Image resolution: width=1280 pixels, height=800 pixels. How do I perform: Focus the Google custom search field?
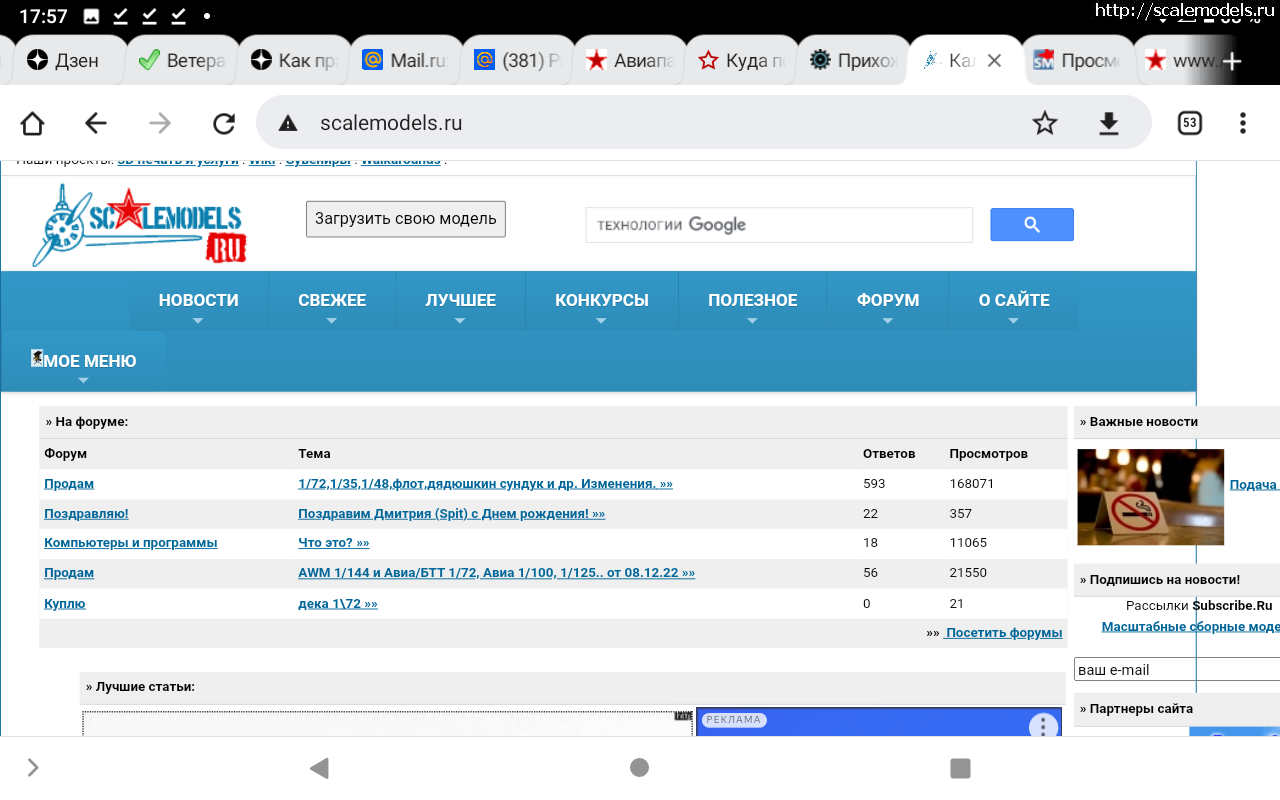(x=779, y=225)
